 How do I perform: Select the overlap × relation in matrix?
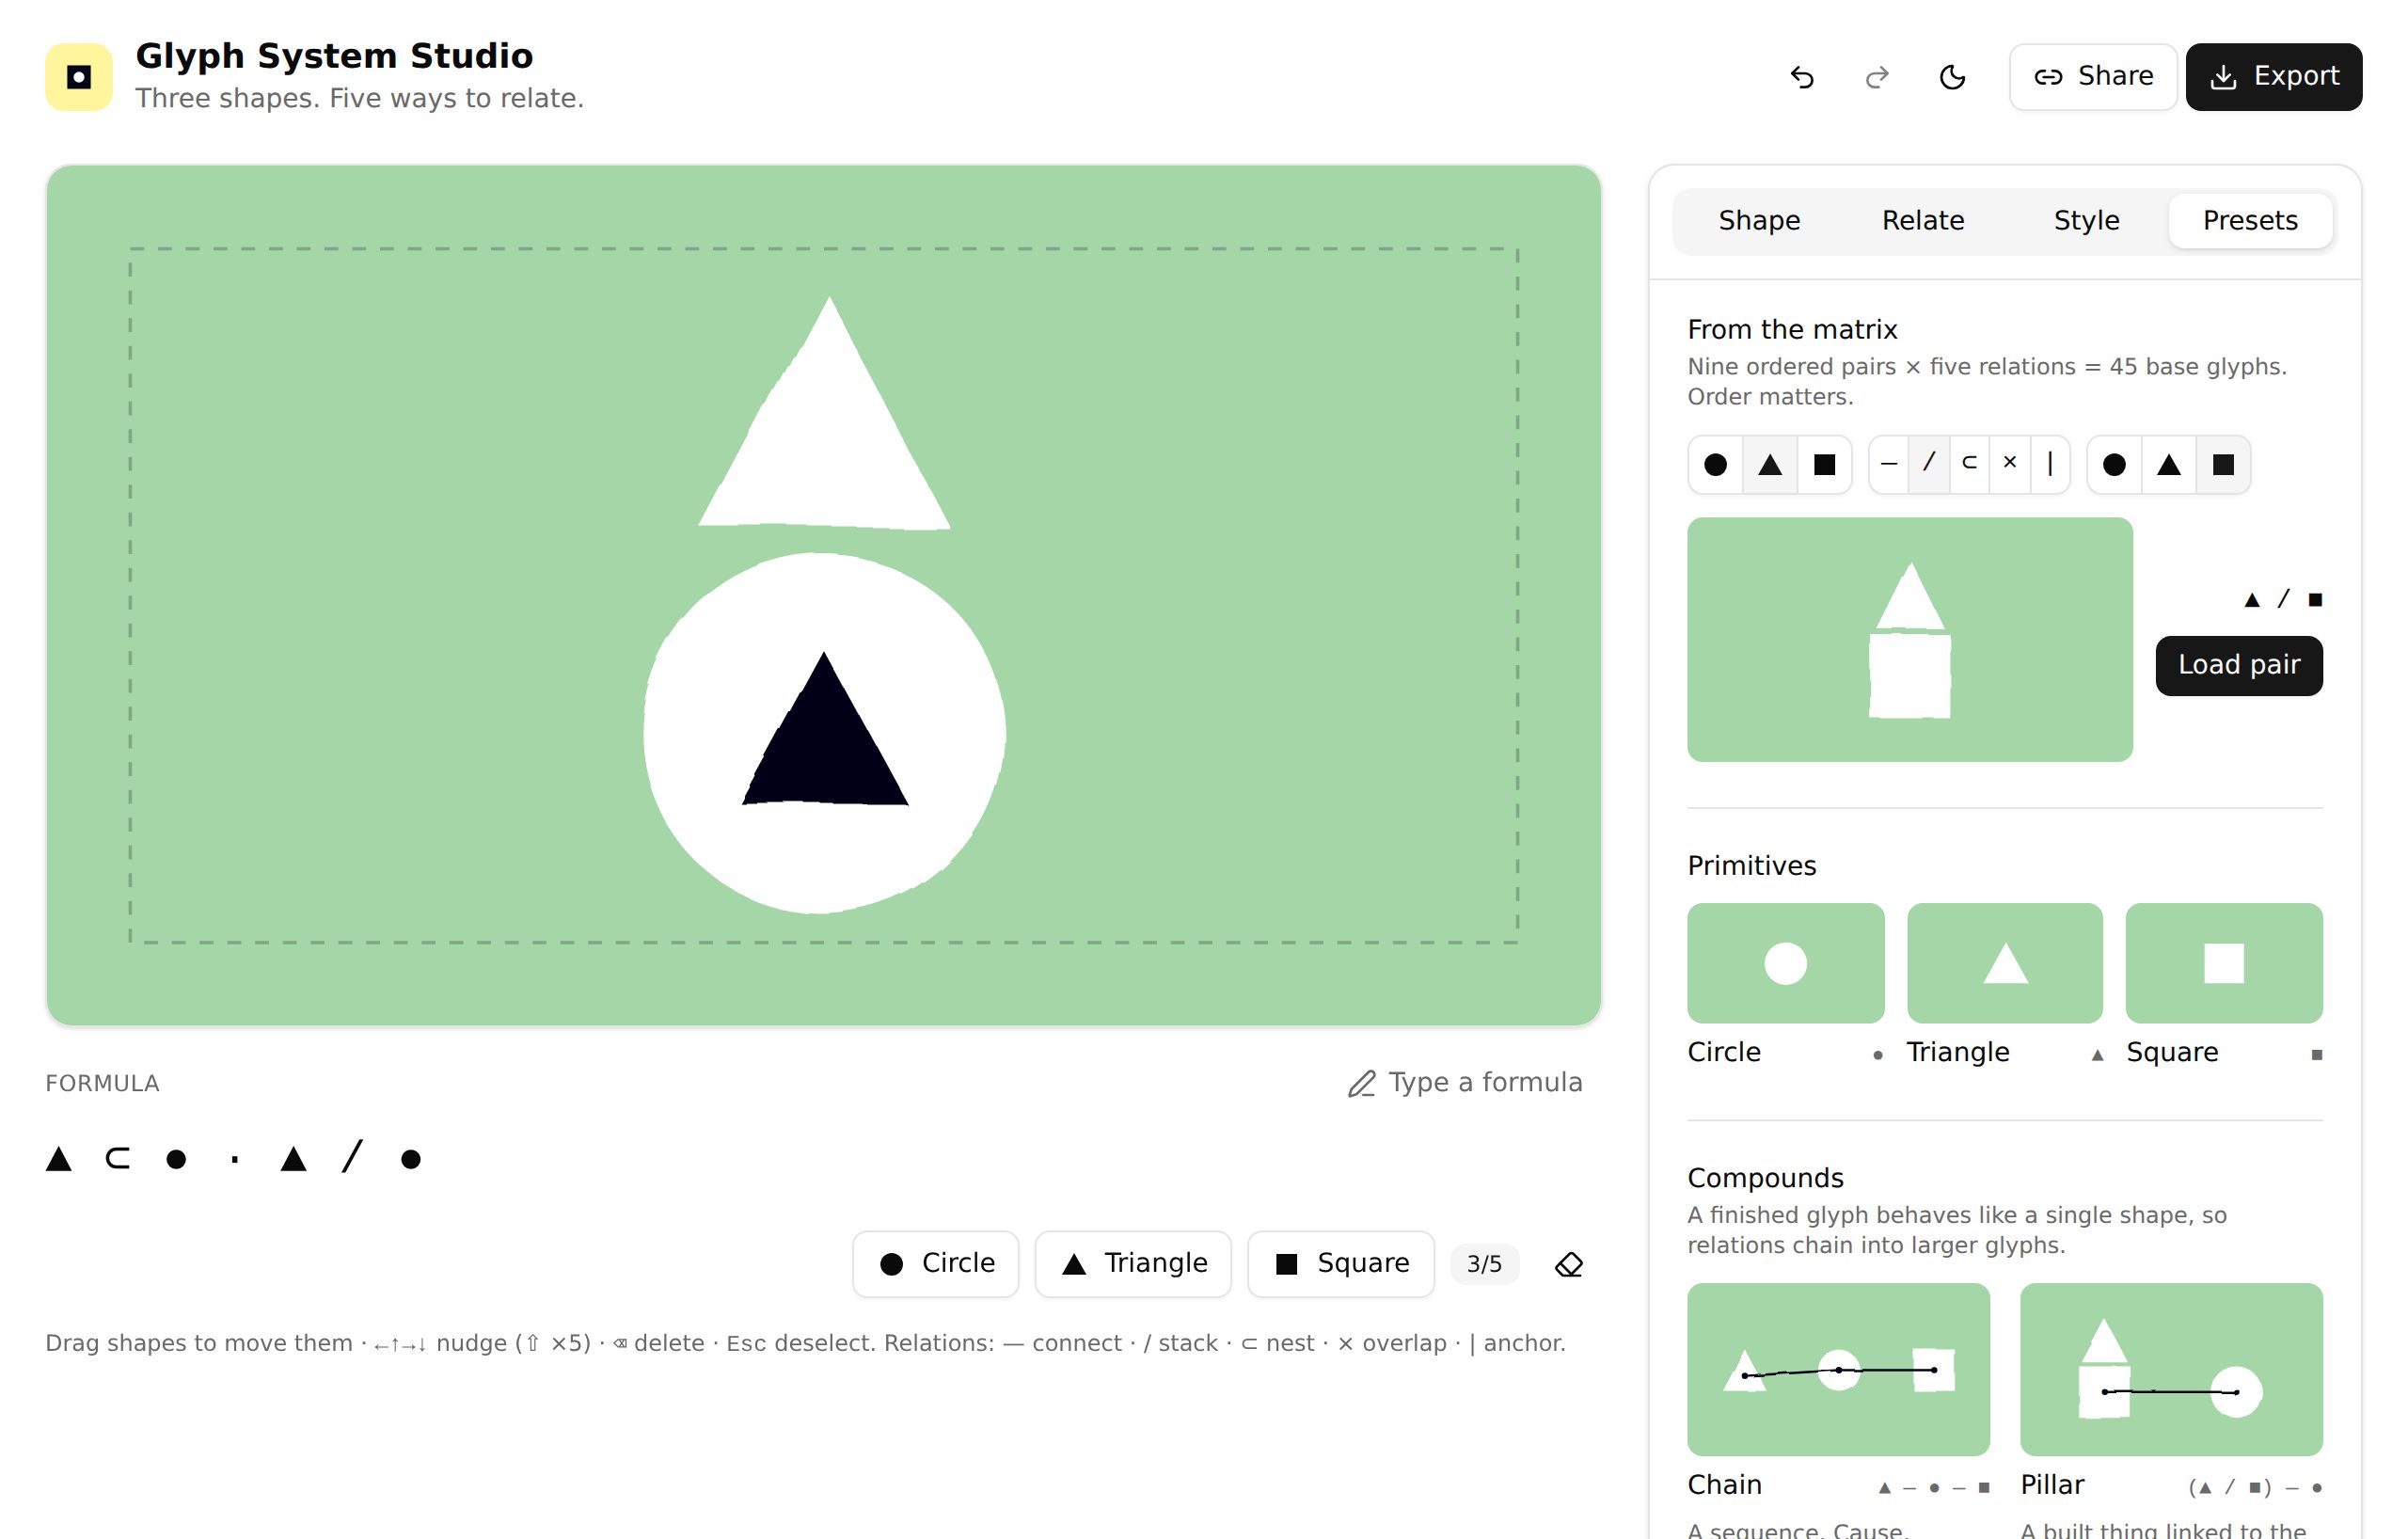coord(2010,465)
